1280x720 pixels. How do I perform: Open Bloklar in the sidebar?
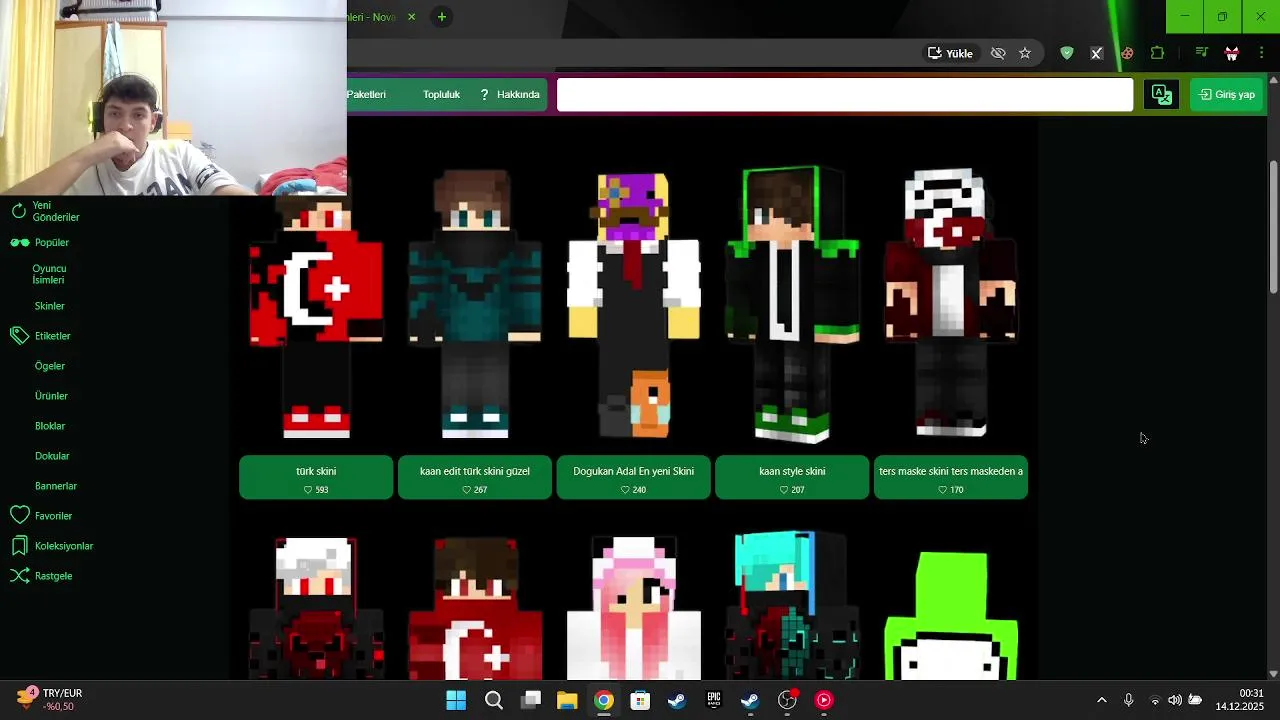coord(49,426)
